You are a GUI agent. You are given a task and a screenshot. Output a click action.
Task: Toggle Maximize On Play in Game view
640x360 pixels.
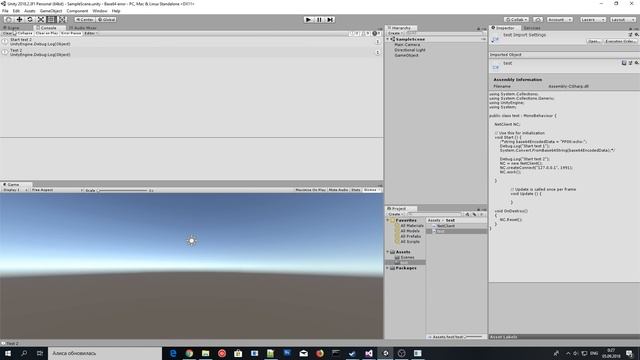point(311,190)
